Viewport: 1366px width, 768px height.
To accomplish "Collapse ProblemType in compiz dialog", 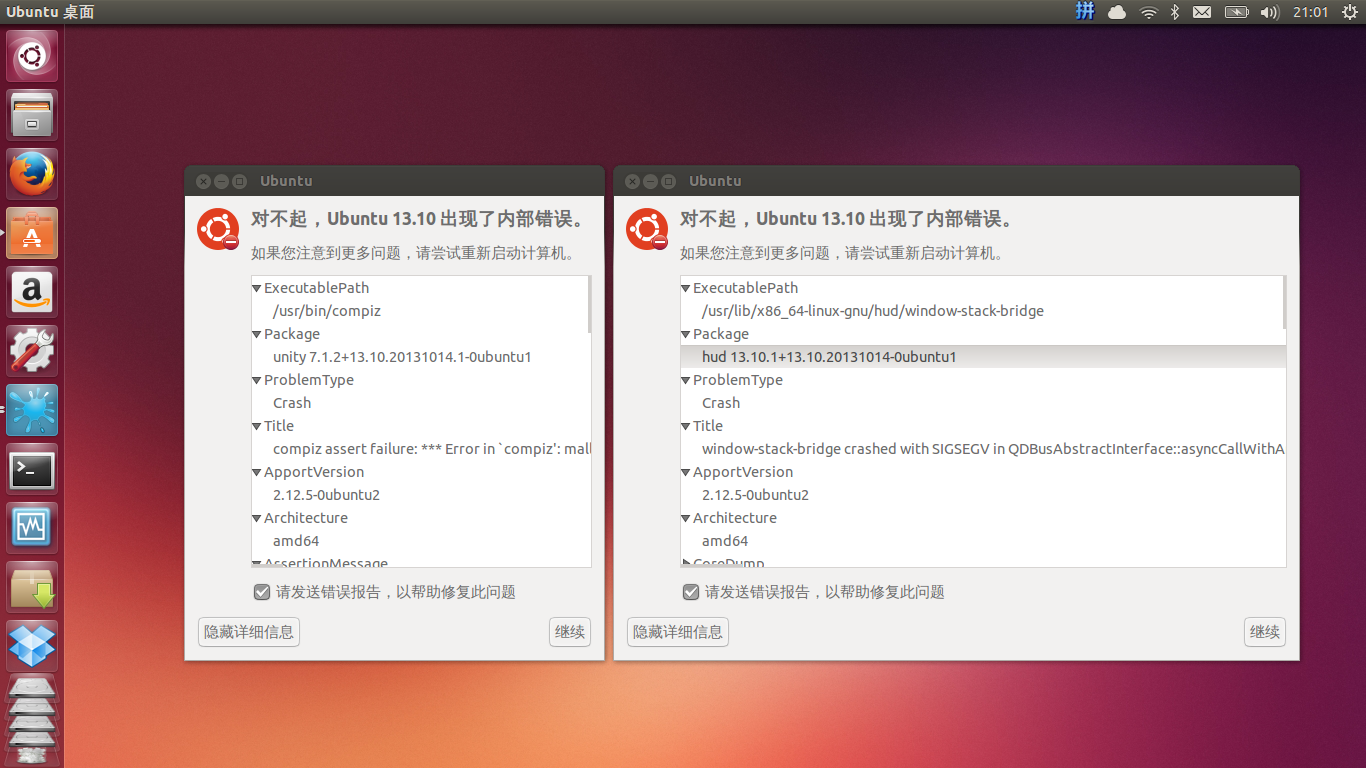I will tap(257, 380).
